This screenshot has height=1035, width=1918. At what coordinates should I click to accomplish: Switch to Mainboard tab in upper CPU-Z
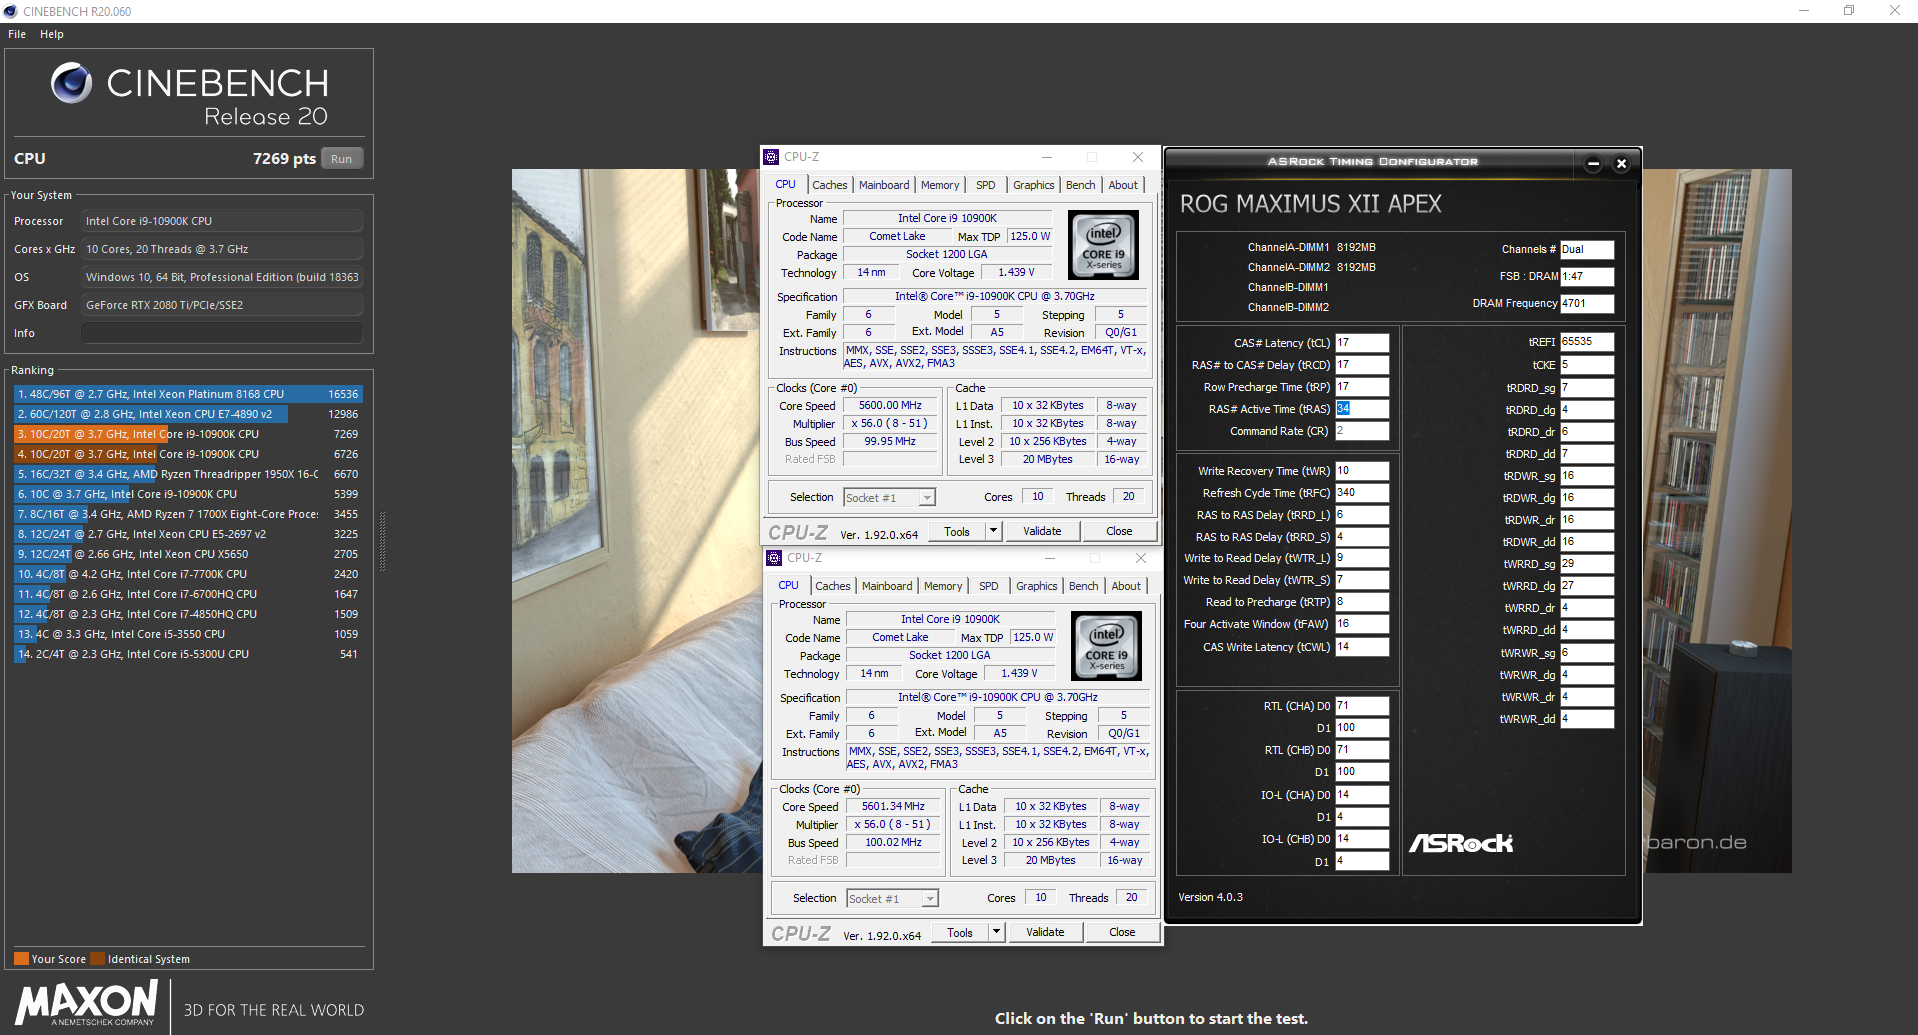coord(884,185)
